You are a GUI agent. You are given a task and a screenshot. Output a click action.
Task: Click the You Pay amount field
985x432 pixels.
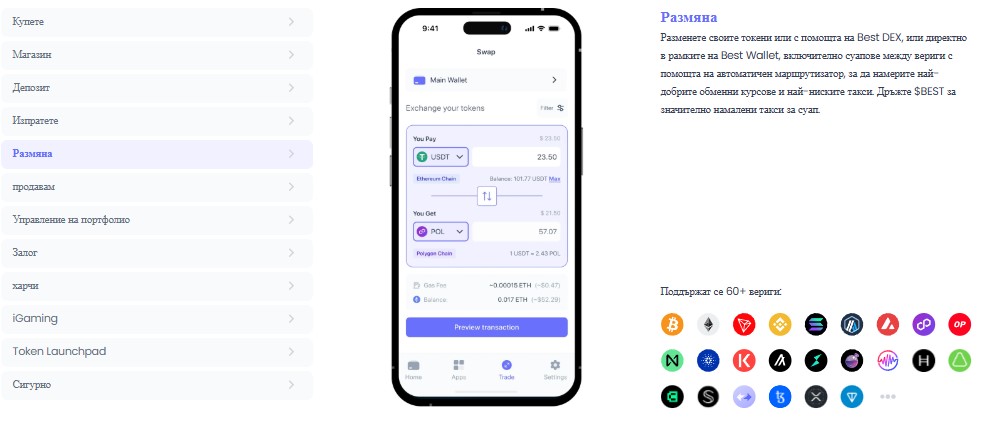tap(516, 157)
